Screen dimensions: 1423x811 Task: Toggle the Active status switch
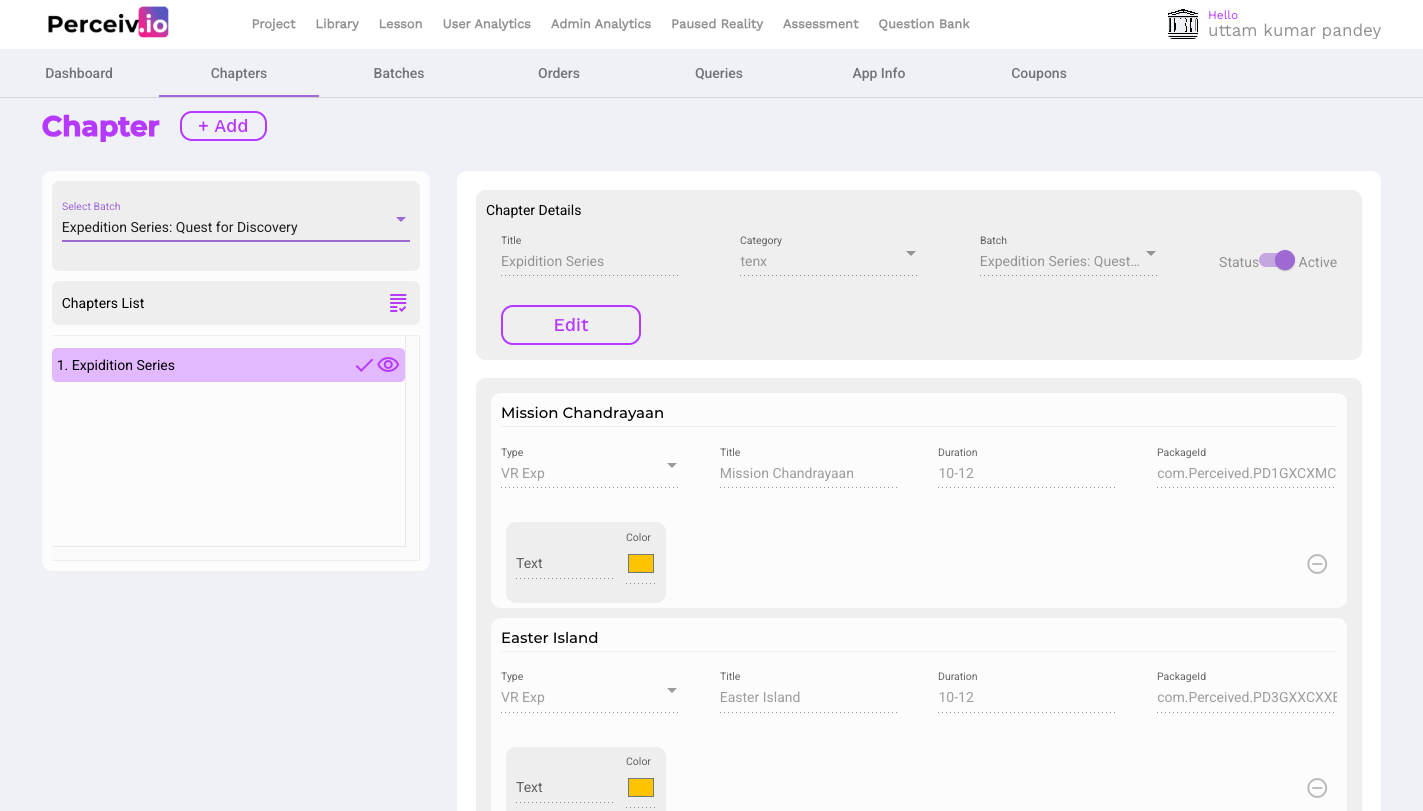click(1277, 261)
